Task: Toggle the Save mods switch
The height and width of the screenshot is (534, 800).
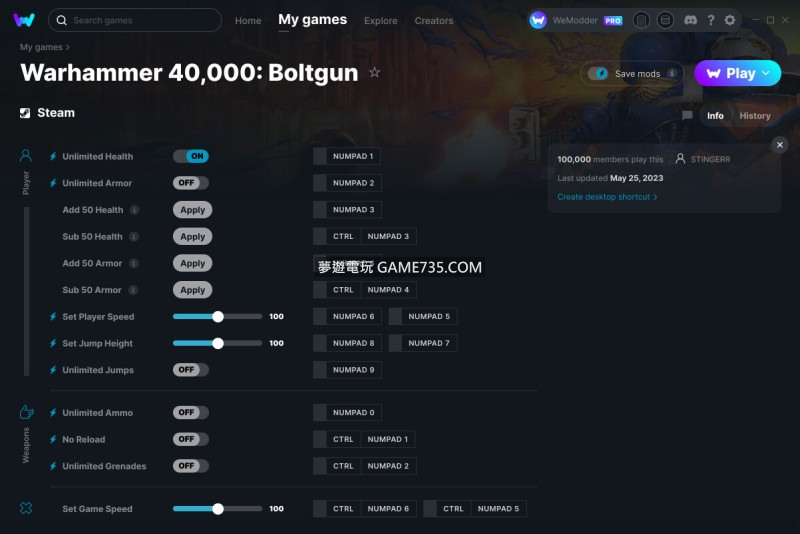Action: [597, 73]
